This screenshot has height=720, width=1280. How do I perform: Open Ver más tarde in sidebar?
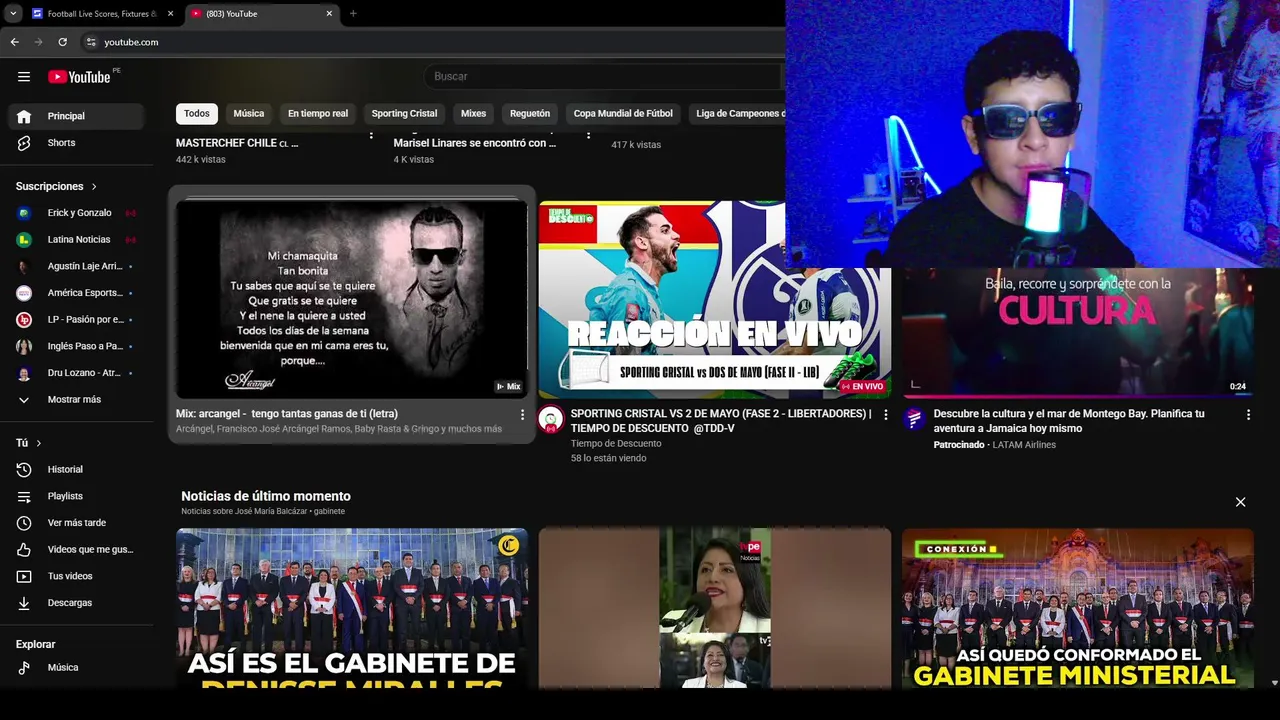pos(77,523)
